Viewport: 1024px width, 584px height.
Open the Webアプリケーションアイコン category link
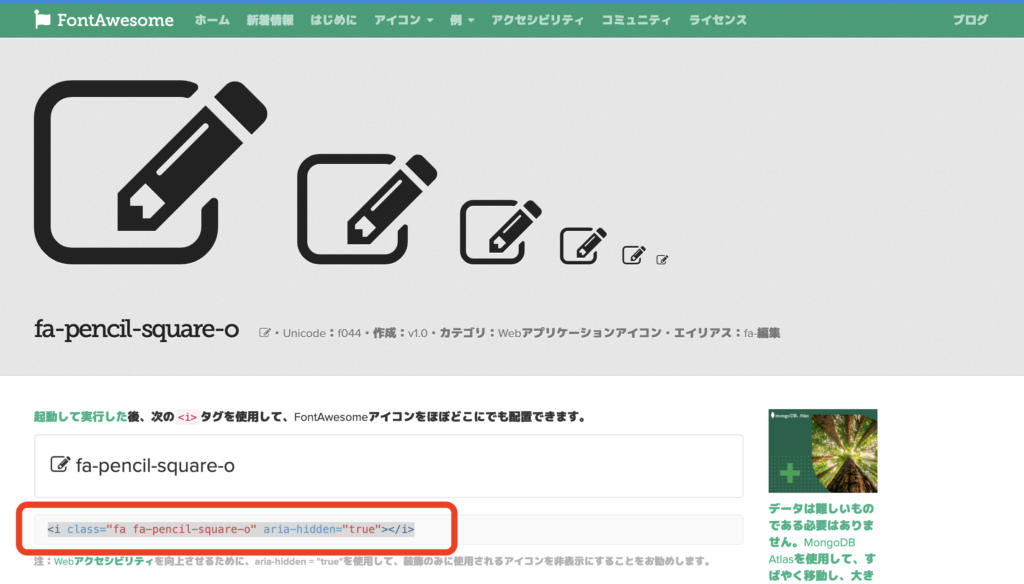click(x=580, y=333)
